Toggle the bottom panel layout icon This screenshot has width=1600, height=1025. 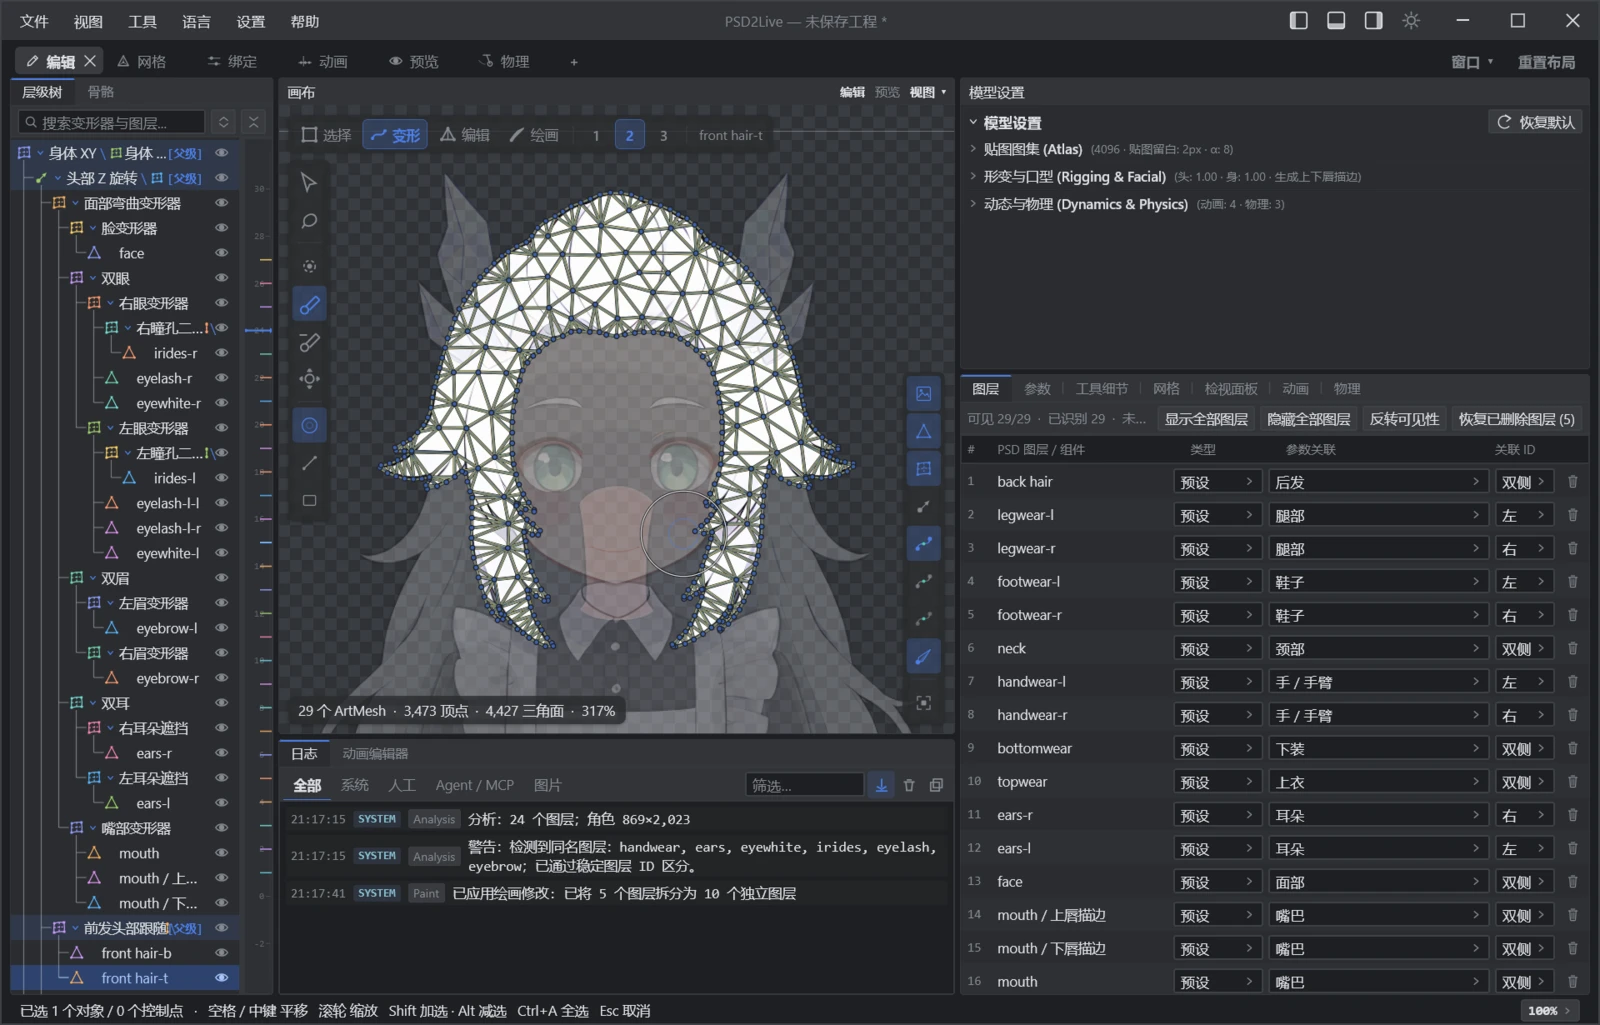[1336, 21]
